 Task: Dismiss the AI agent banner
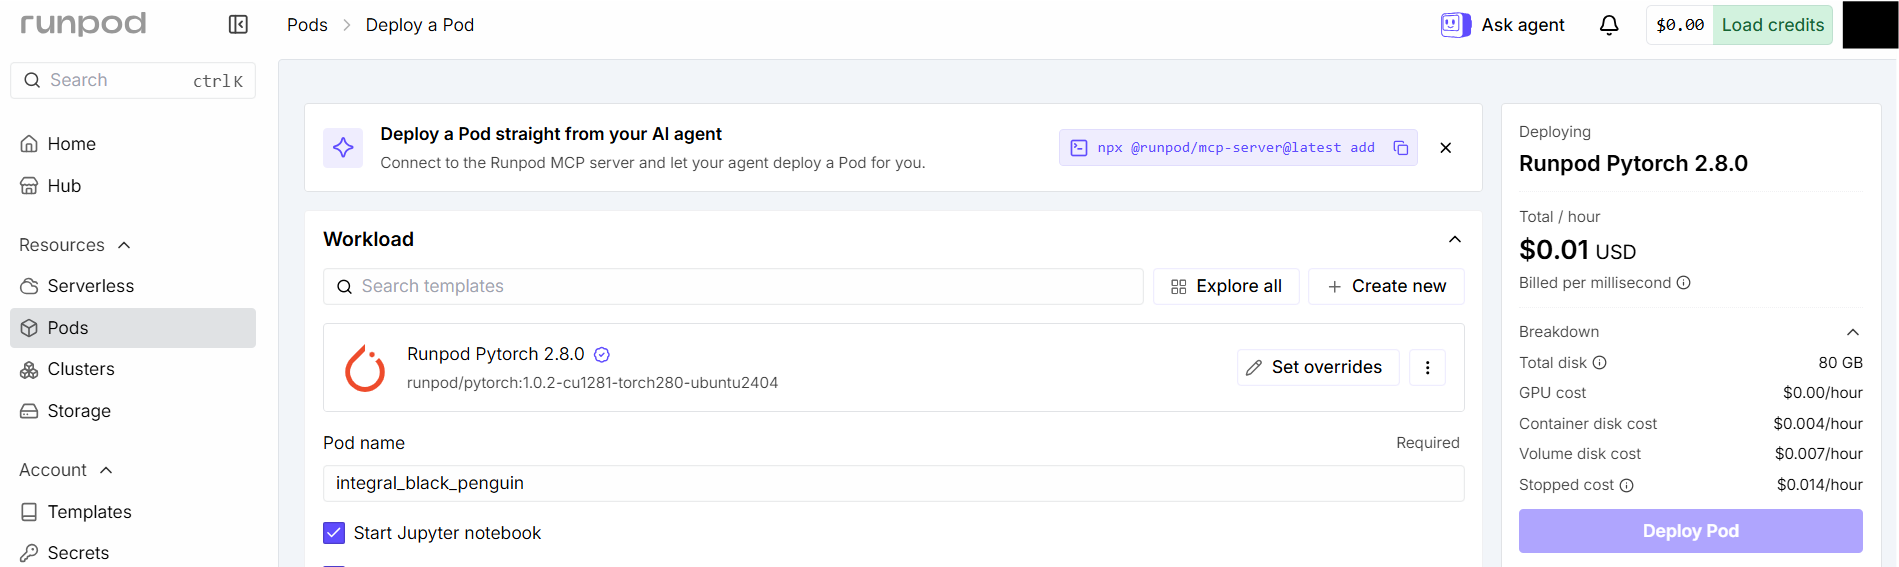tap(1445, 148)
